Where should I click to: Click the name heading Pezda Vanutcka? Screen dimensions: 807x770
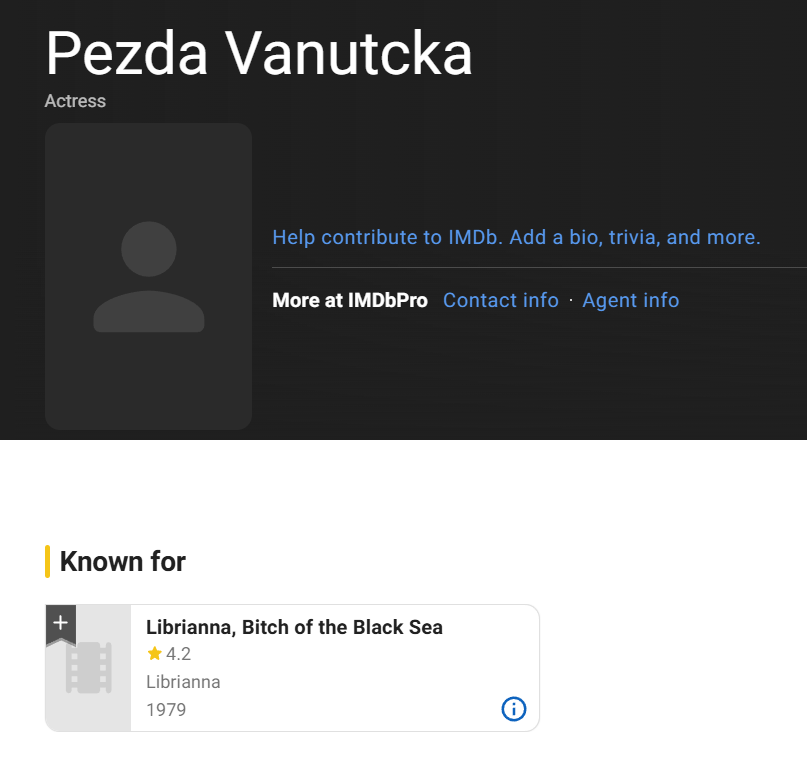259,53
